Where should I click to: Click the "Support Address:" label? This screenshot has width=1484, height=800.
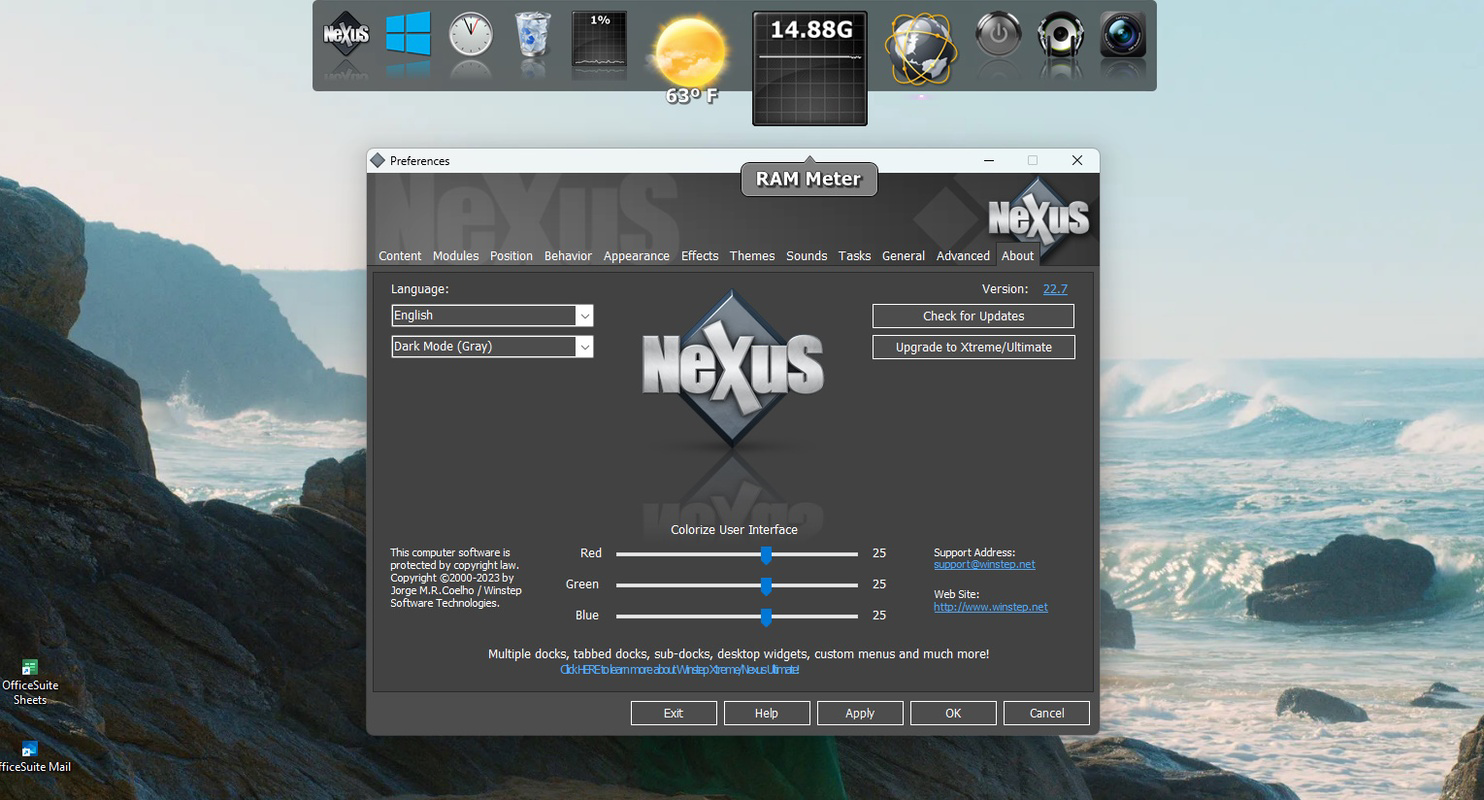pyautogui.click(x=974, y=552)
